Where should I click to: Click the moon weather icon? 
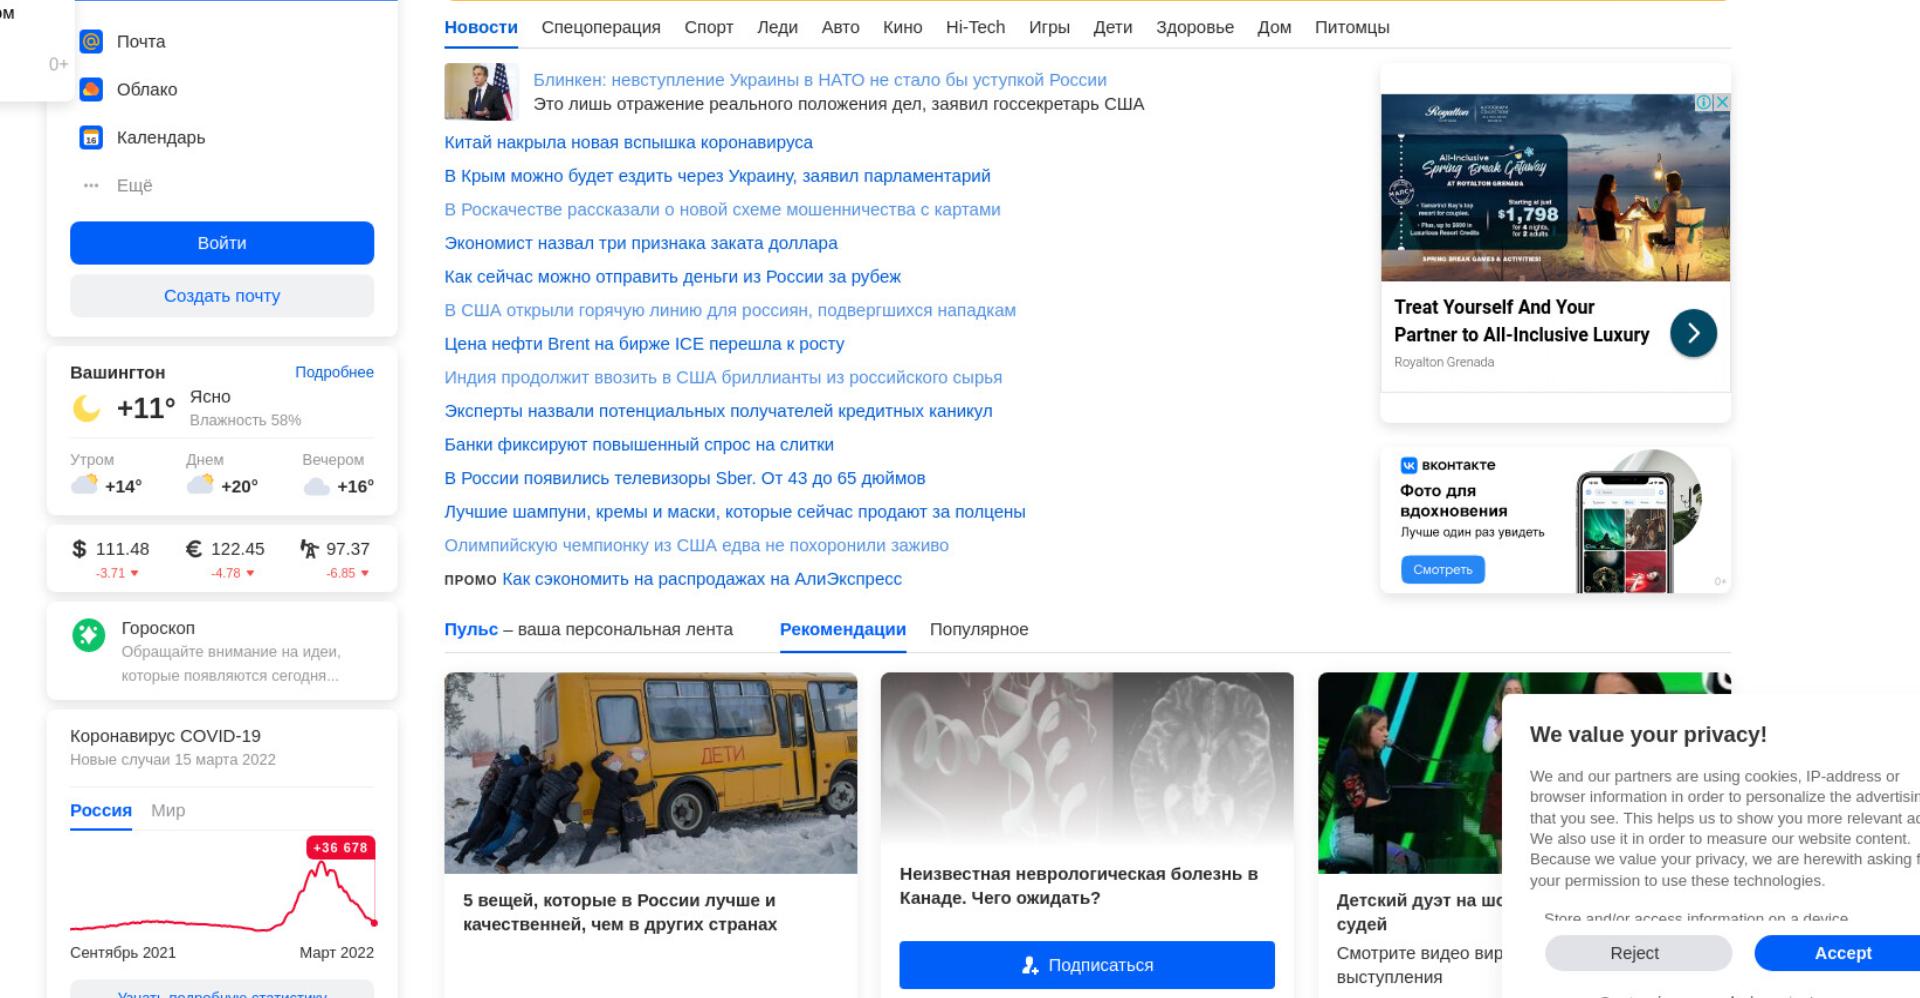[87, 408]
